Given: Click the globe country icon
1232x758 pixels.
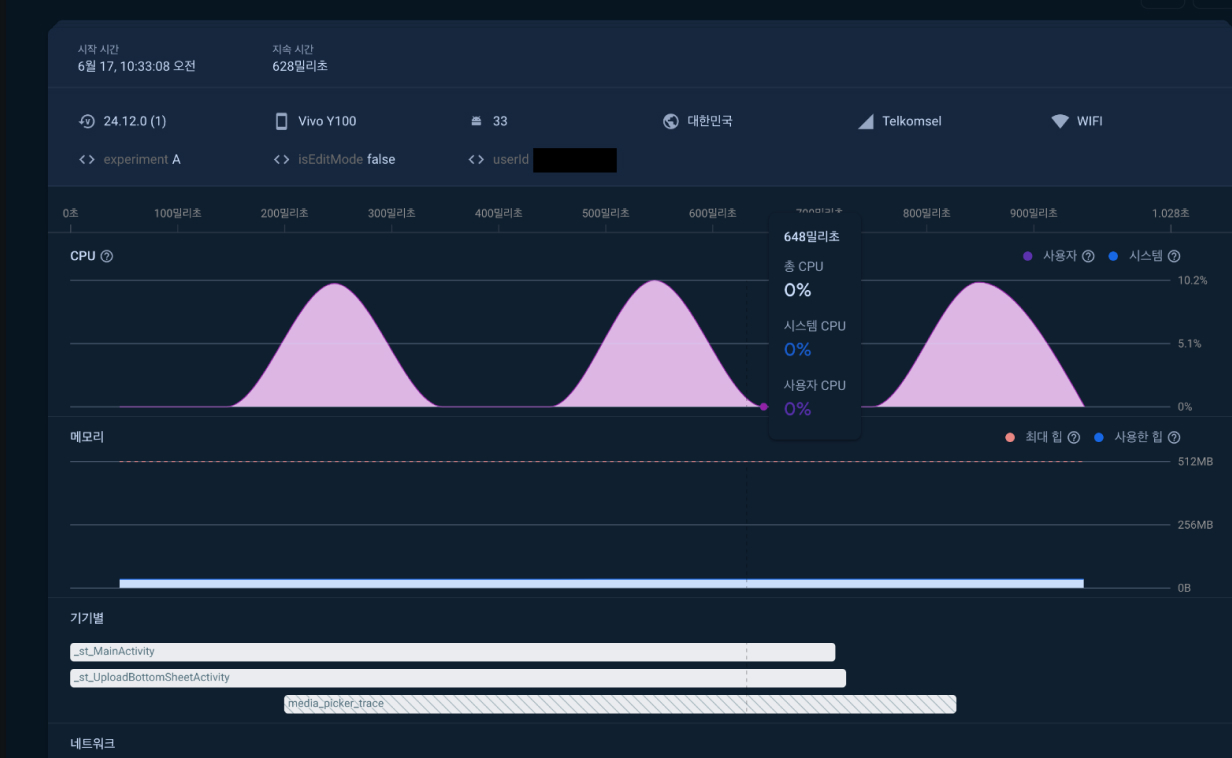Looking at the screenshot, I should pyautogui.click(x=671, y=121).
